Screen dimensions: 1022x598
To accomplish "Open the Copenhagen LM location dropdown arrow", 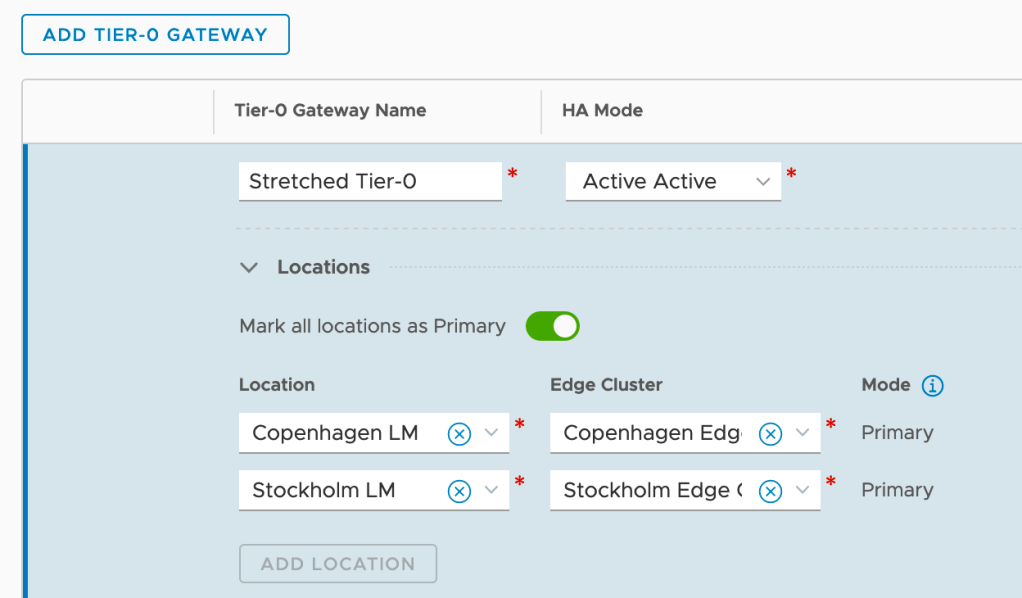I will pyautogui.click(x=491, y=433).
